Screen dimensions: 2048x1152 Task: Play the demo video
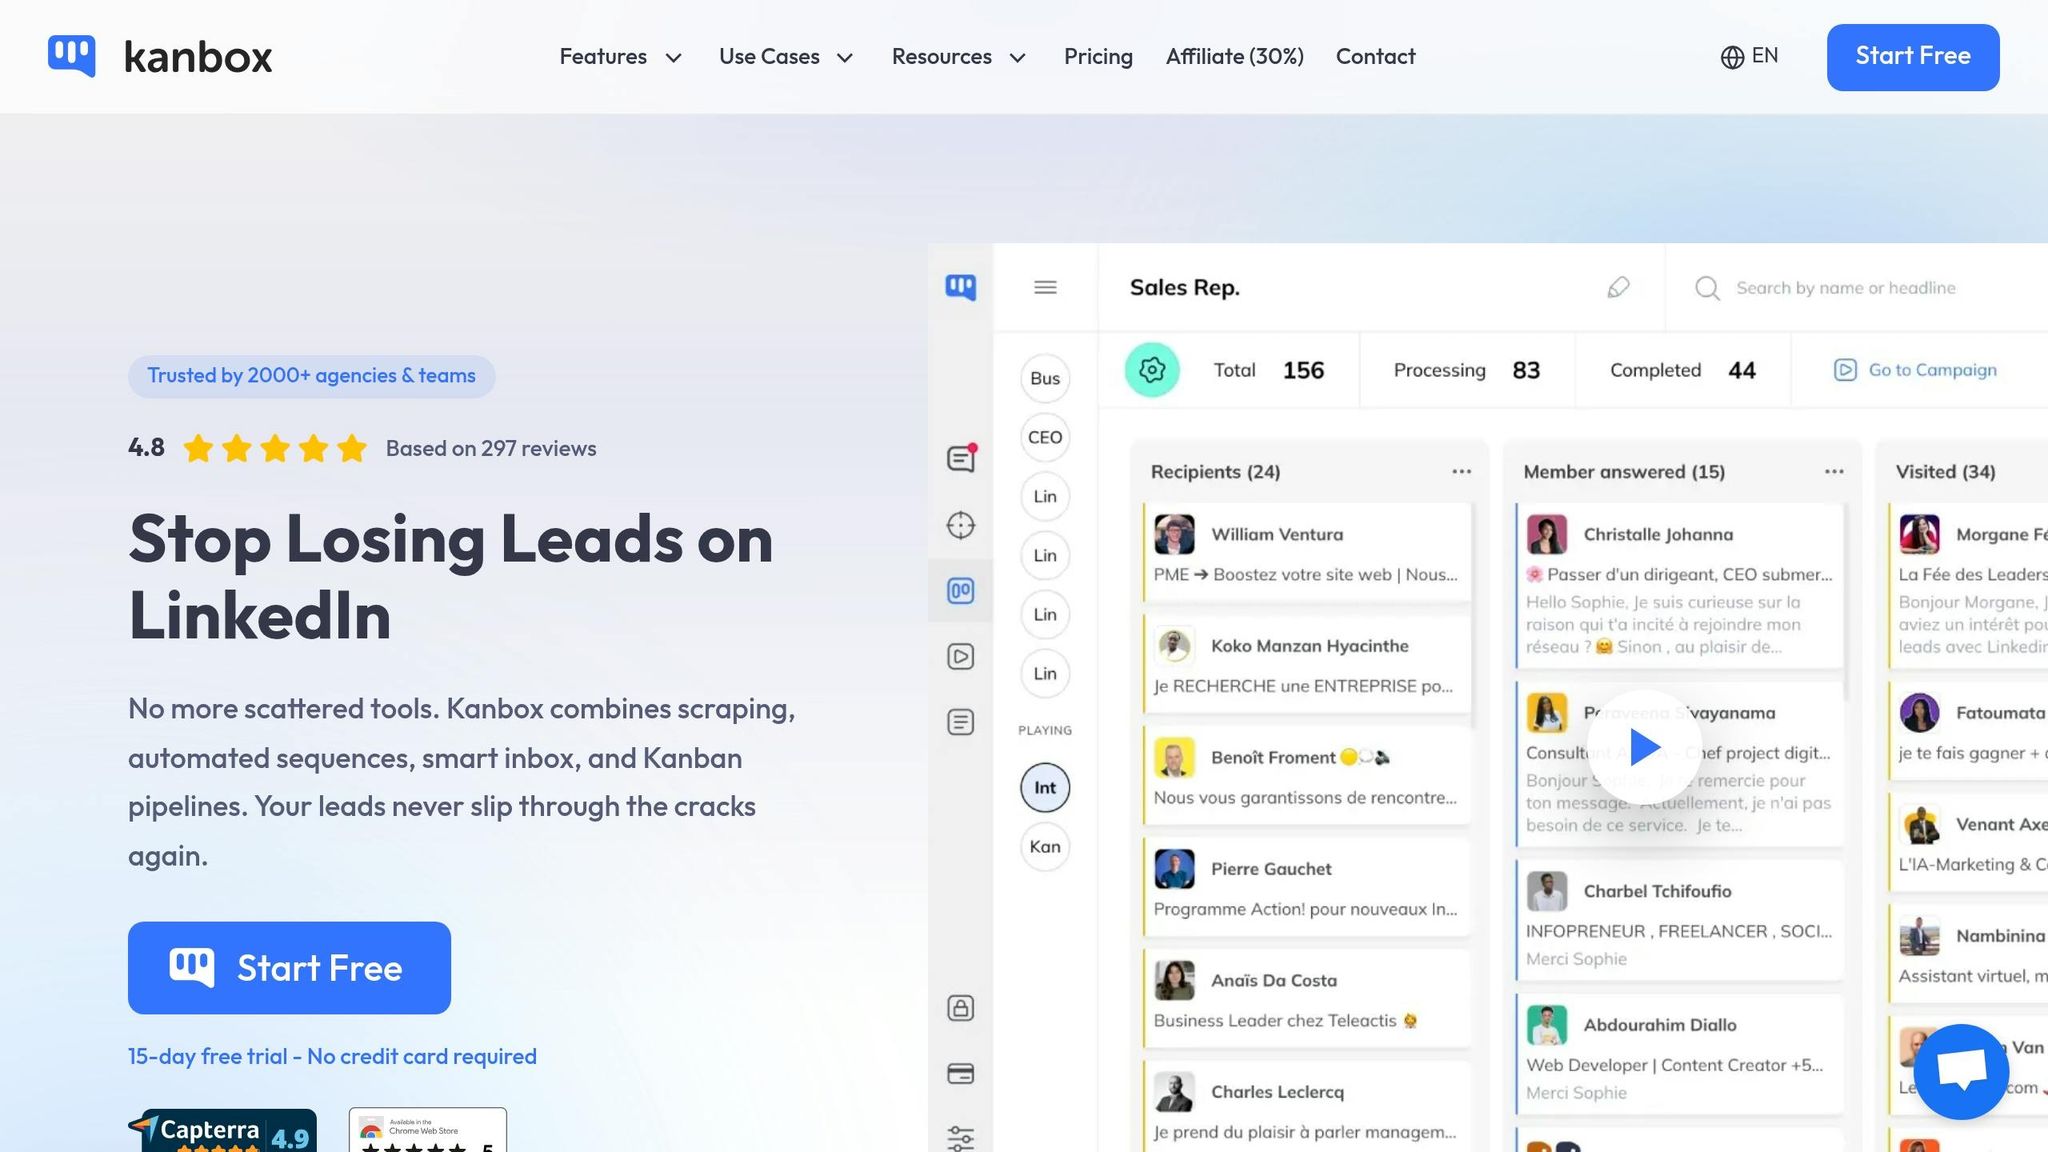(x=1644, y=747)
